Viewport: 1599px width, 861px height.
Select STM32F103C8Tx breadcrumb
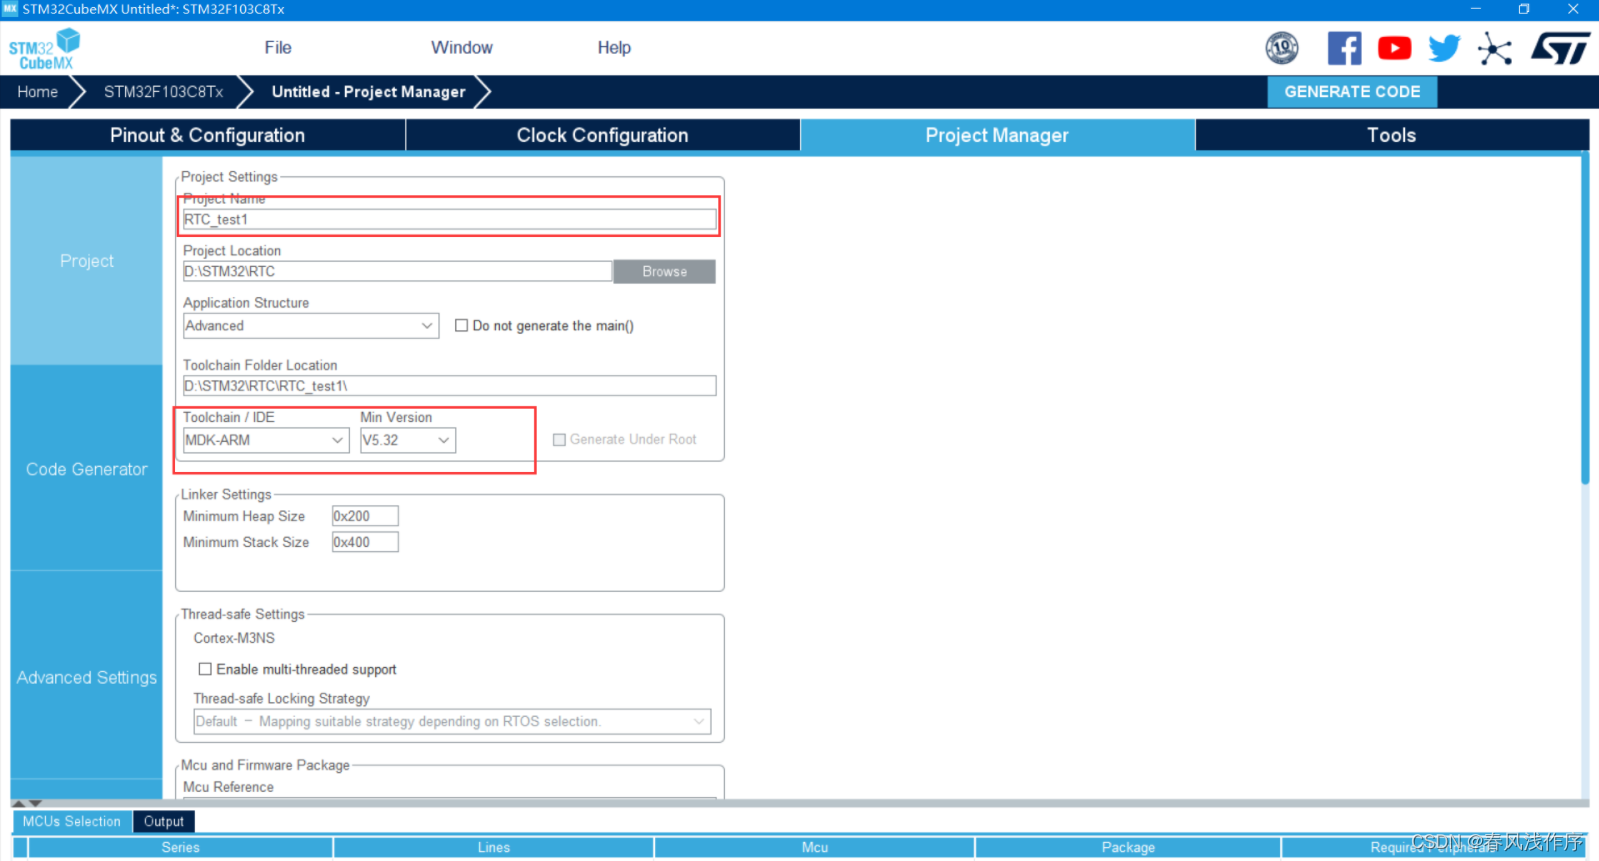[x=164, y=92]
